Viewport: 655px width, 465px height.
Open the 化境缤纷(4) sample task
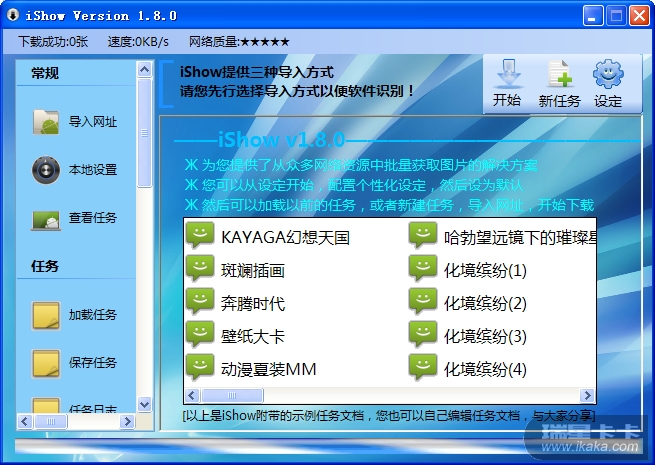485,369
